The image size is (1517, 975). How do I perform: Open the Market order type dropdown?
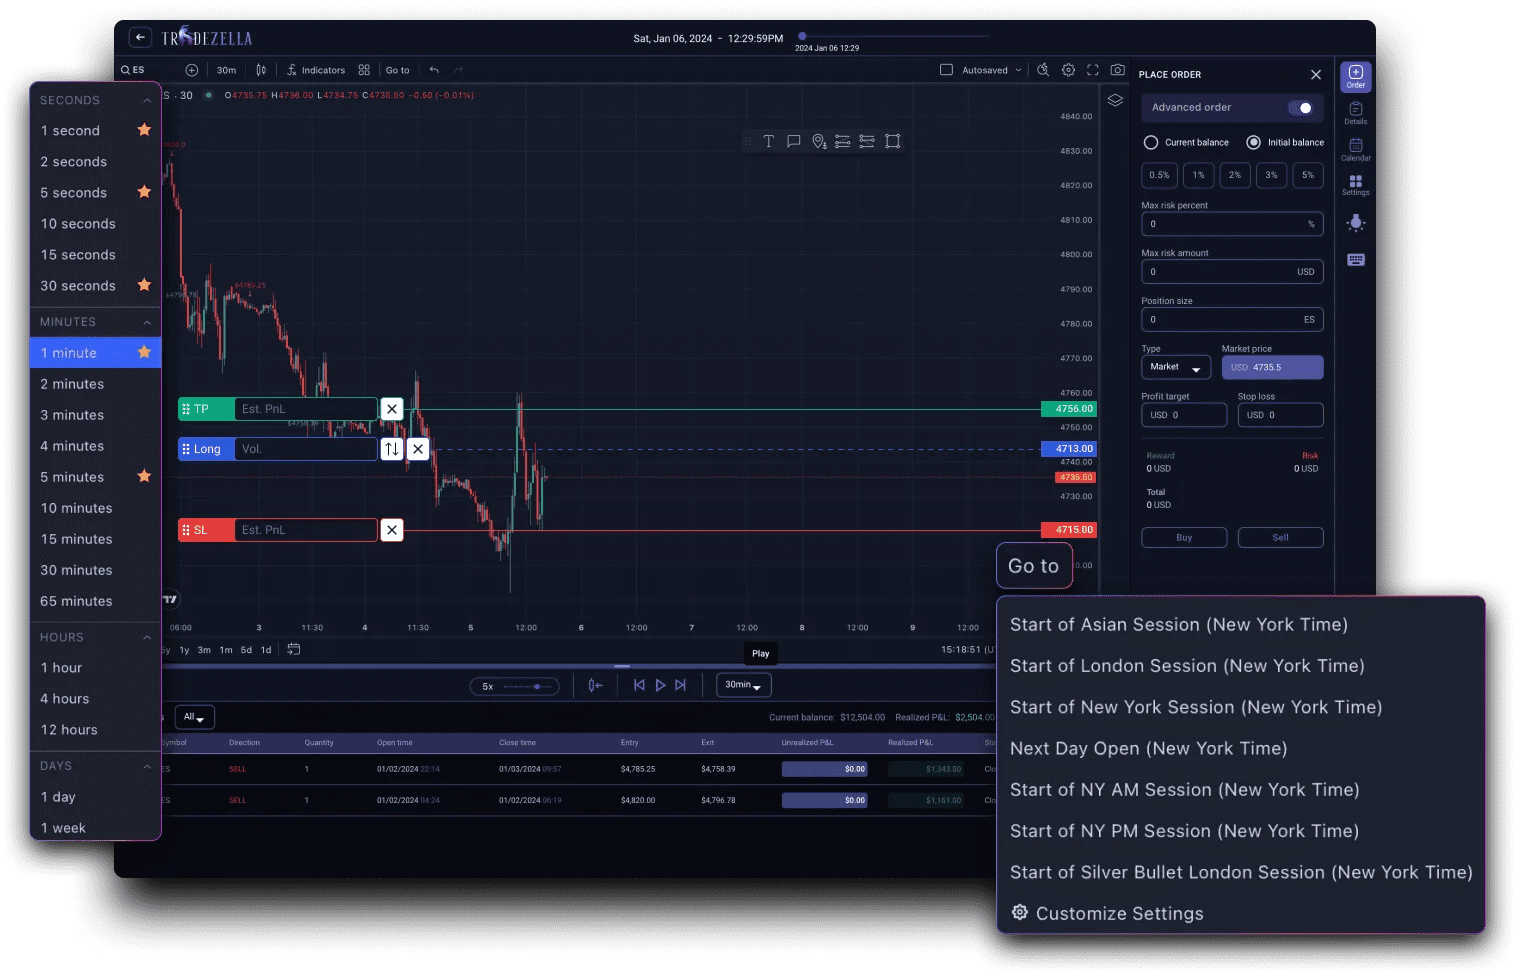(1175, 367)
